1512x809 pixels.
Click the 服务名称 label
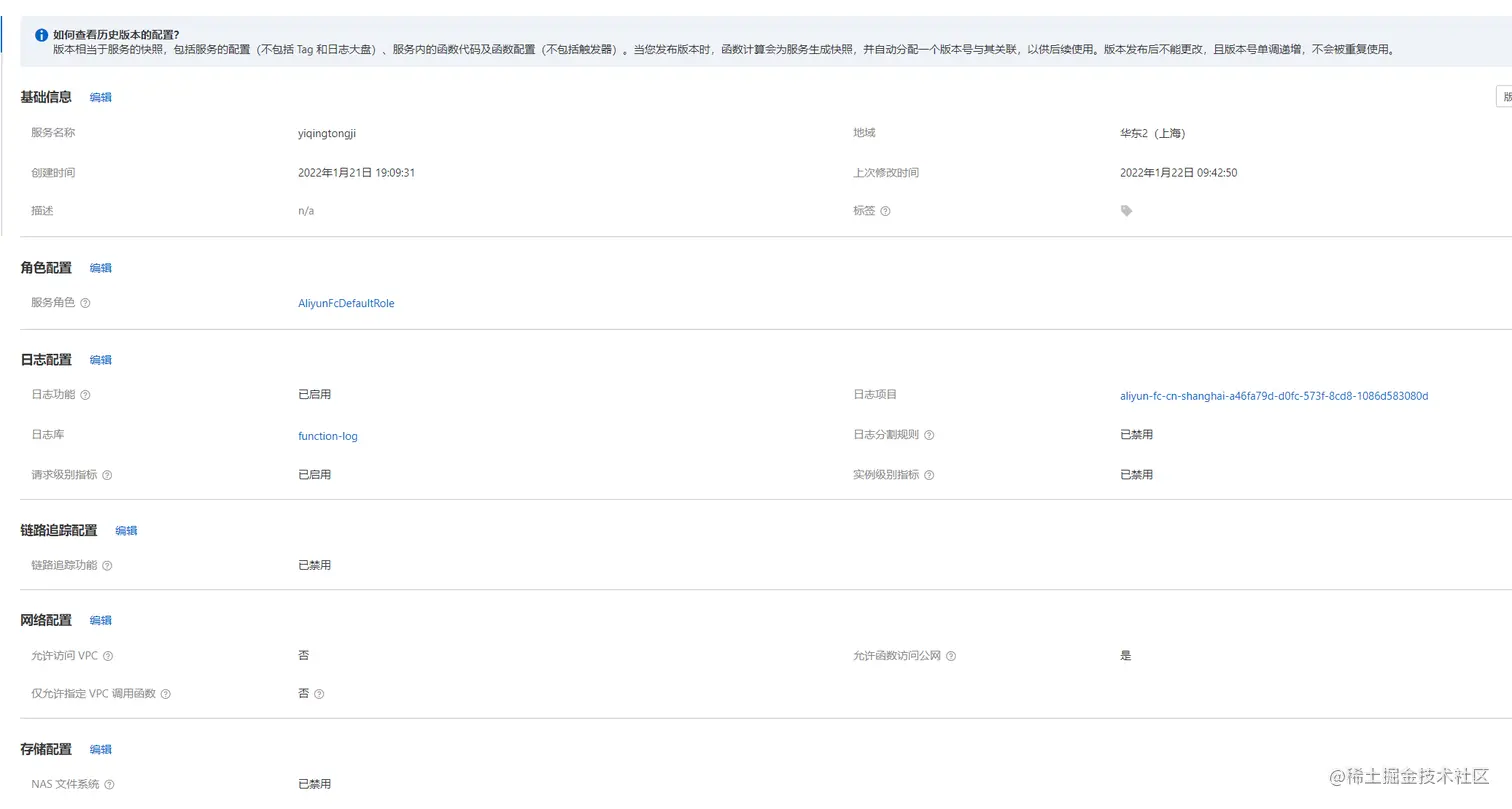click(53, 132)
